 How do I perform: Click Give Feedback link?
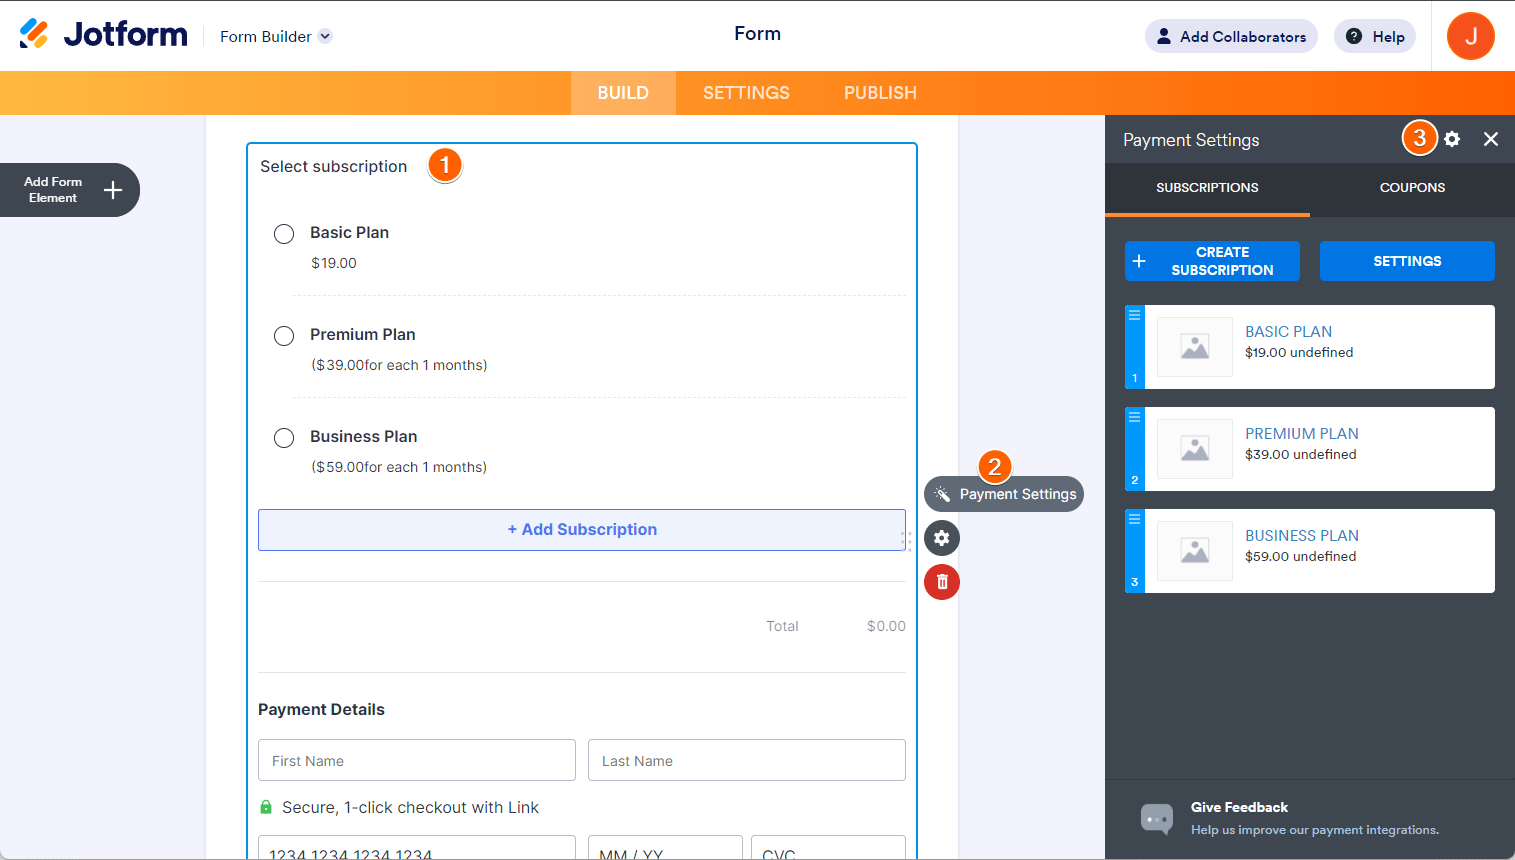[1239, 807]
